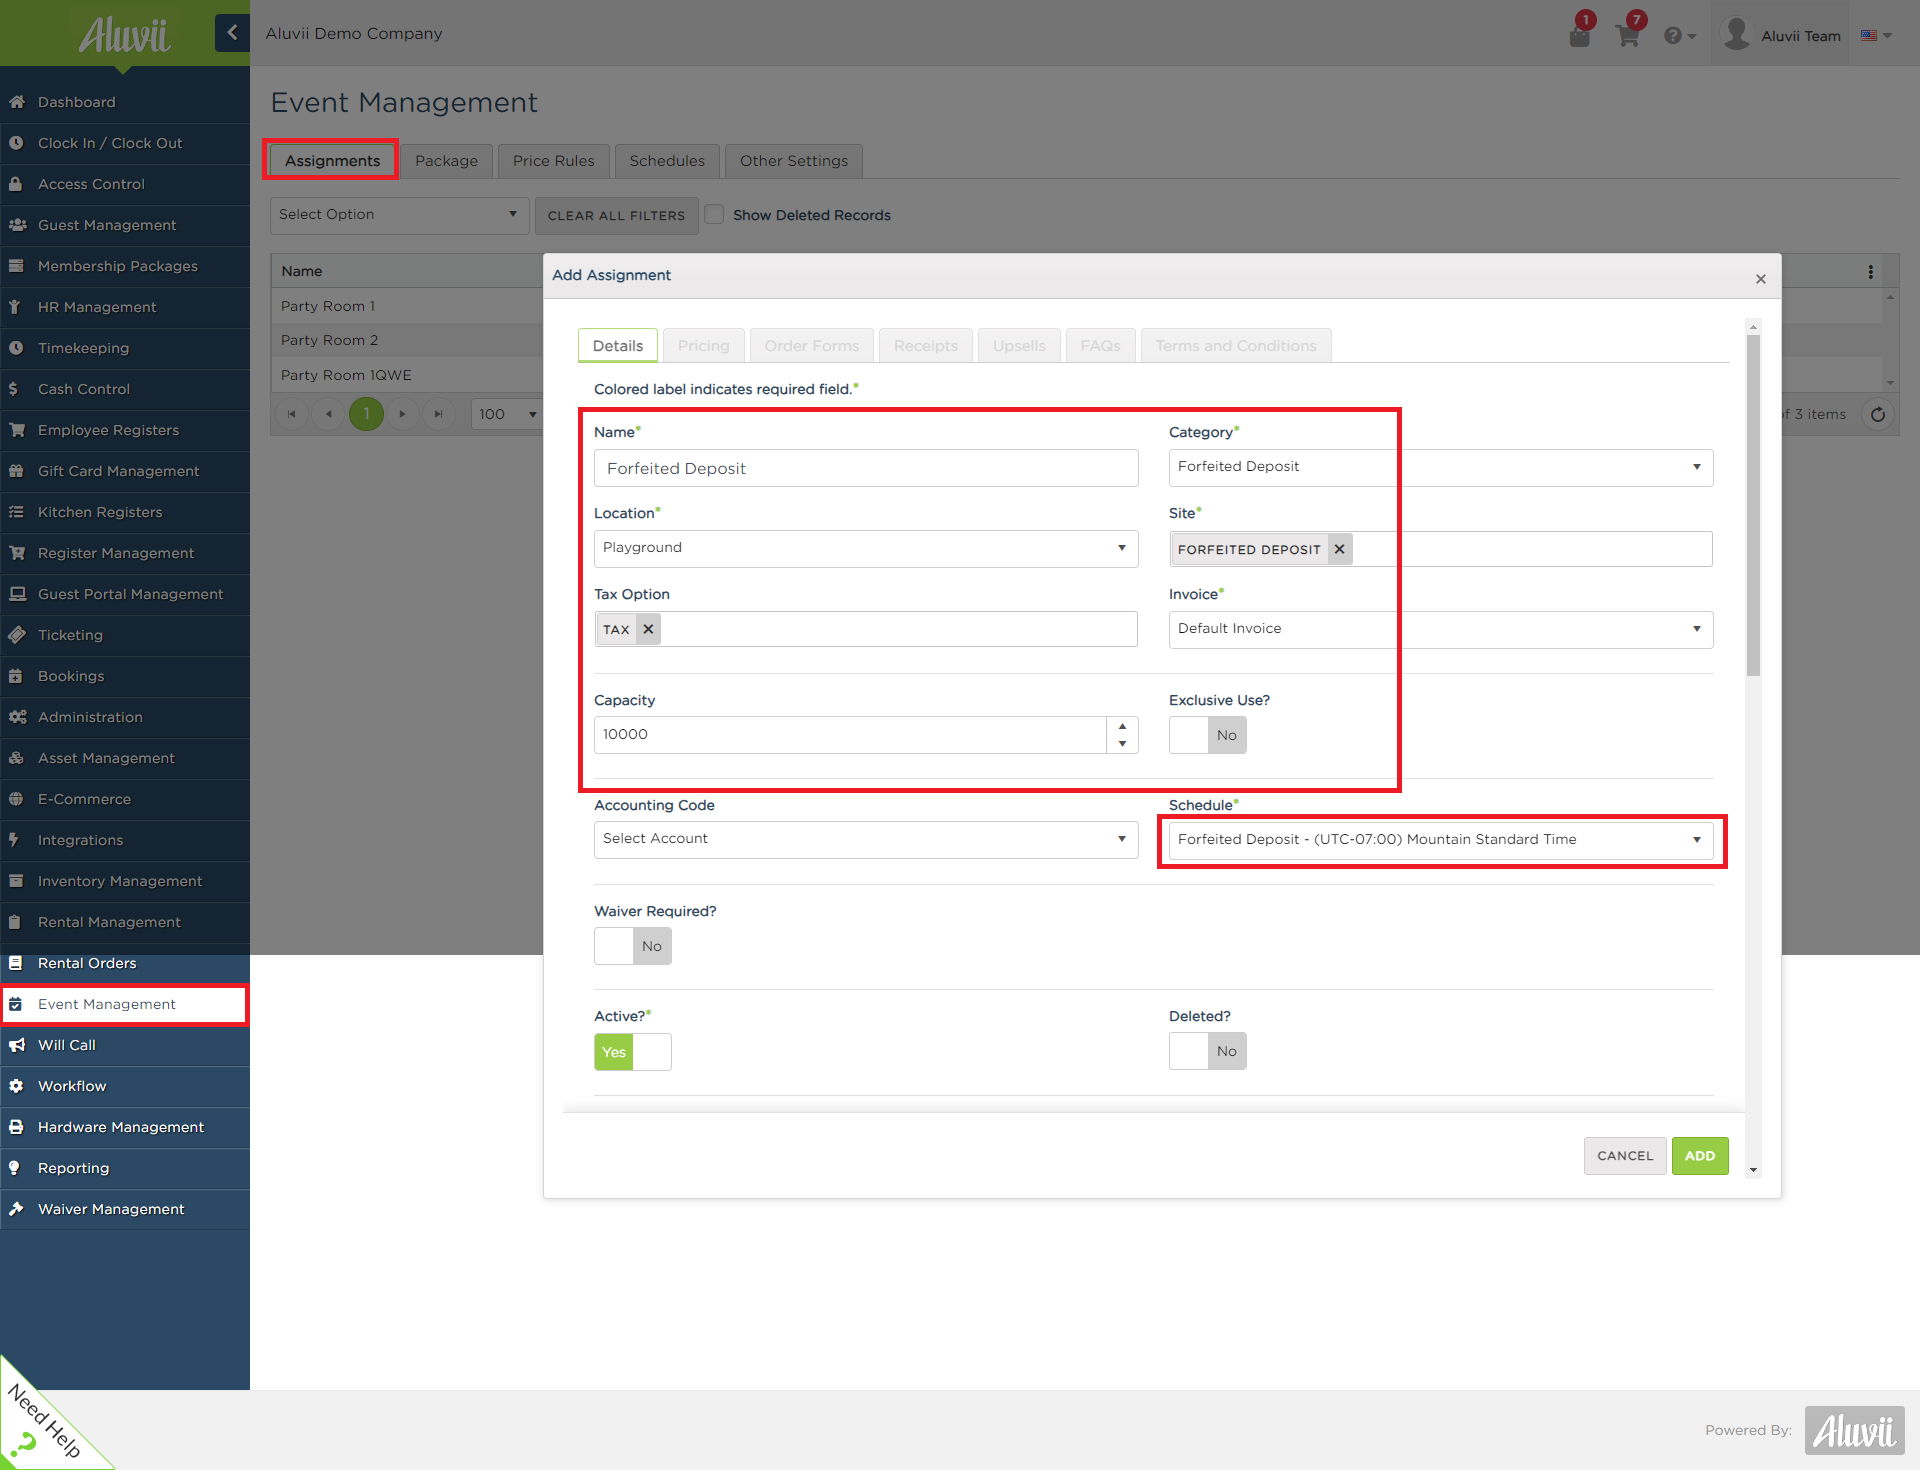Open Waiver Management in sidebar
Screen dimensions: 1920x1470
click(125, 1209)
